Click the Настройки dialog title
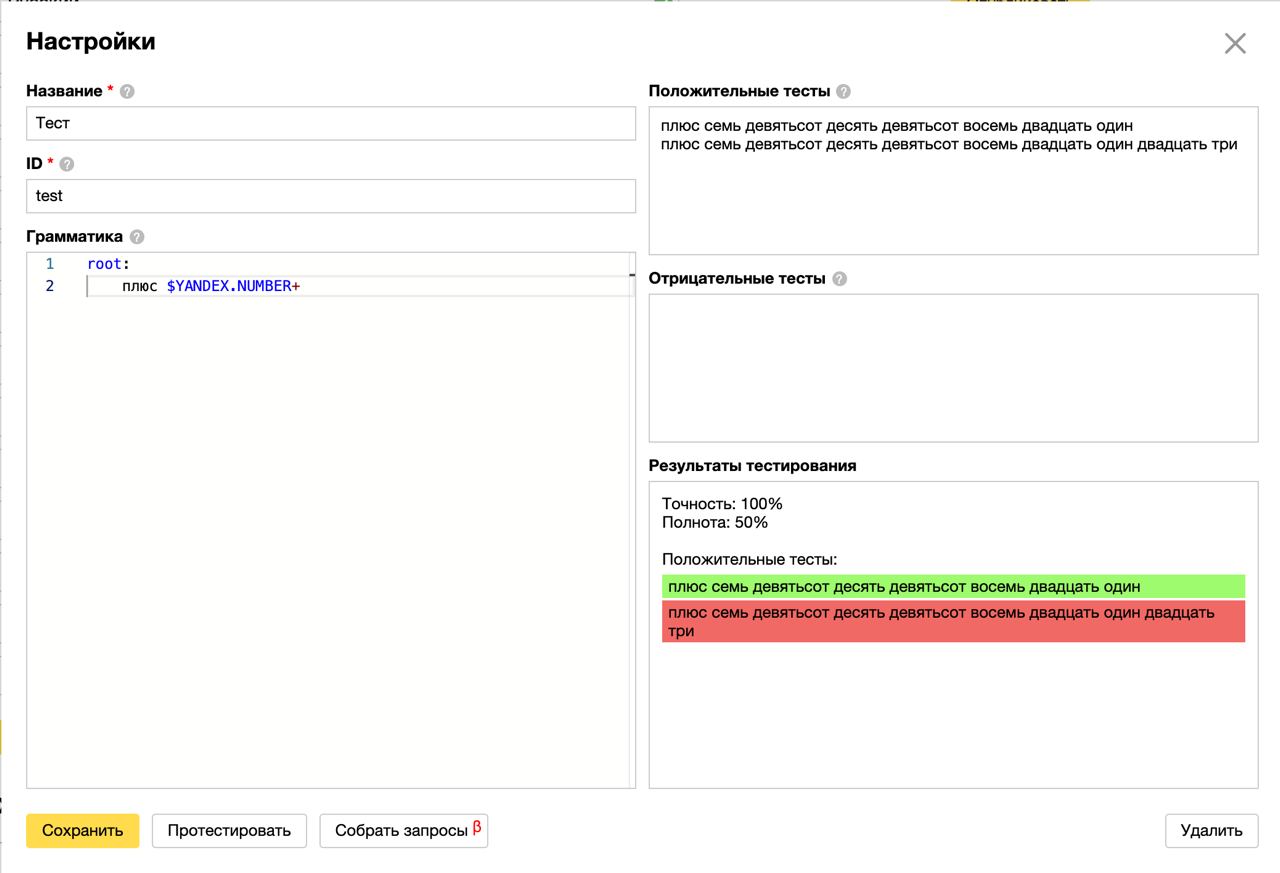This screenshot has height=873, width=1280. point(91,42)
